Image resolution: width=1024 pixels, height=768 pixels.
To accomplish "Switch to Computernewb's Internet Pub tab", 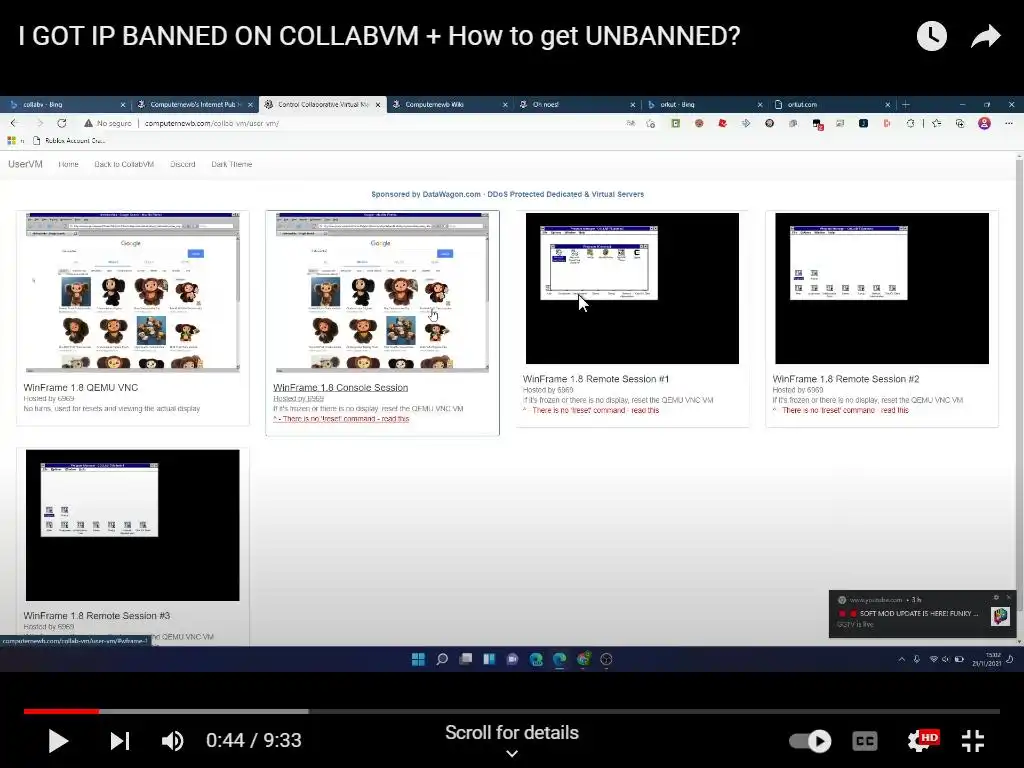I will point(195,104).
